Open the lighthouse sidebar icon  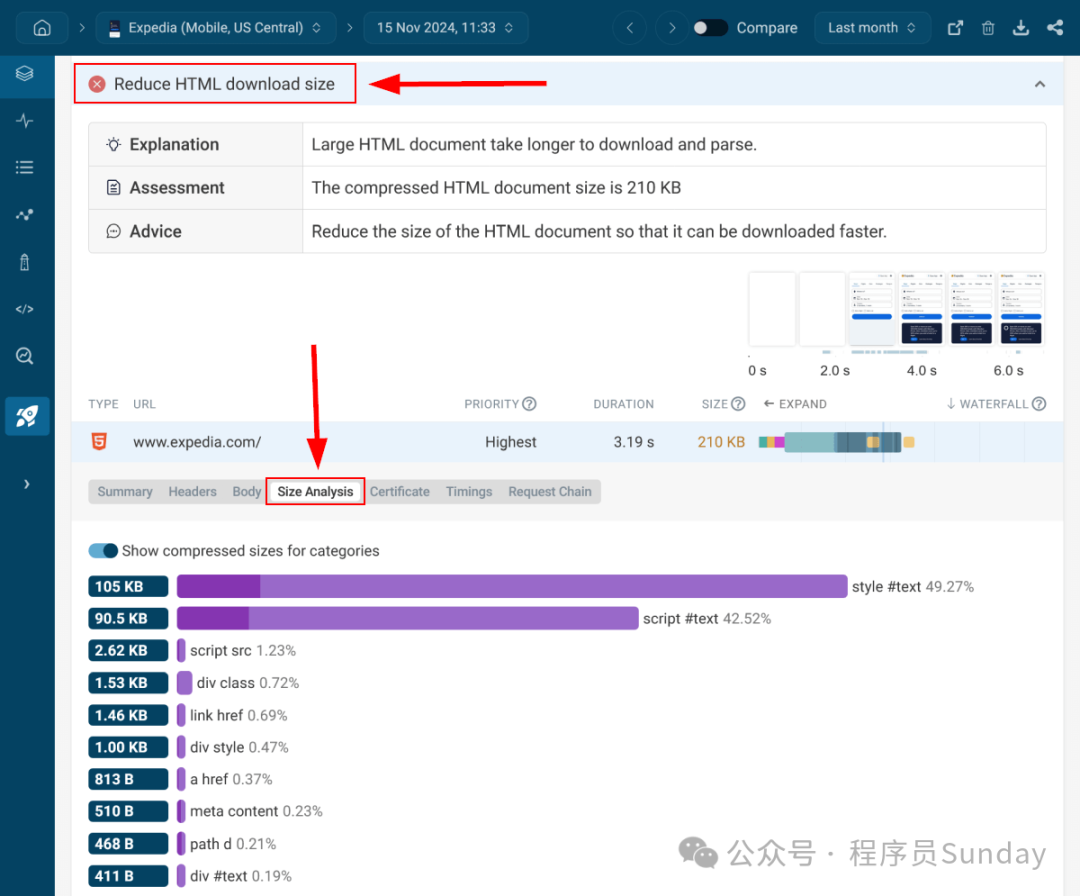[25, 262]
